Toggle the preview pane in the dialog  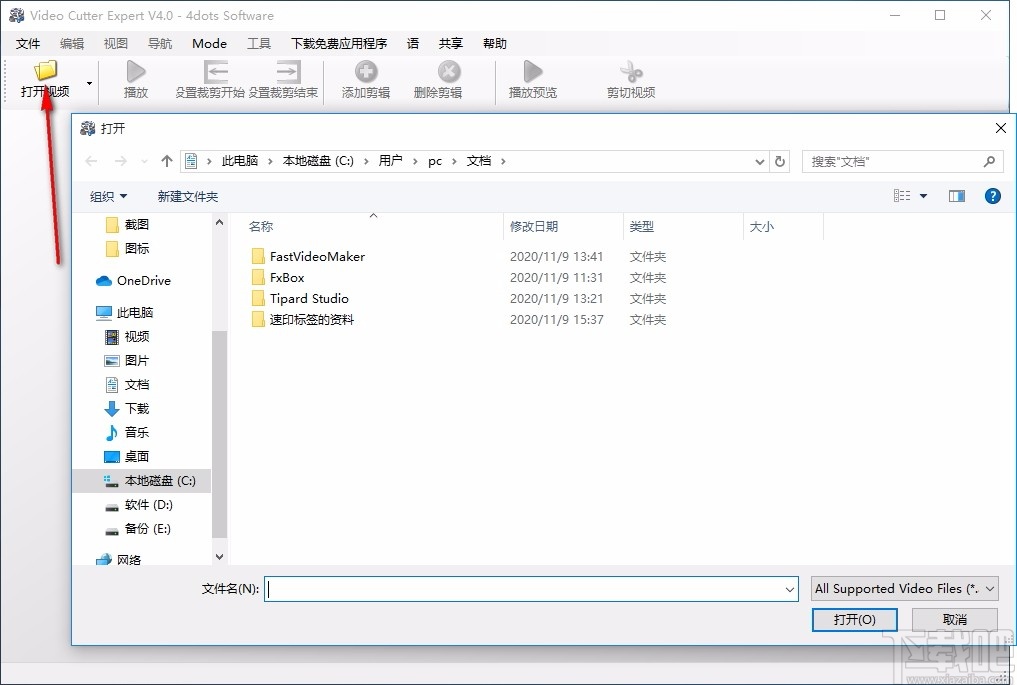pyautogui.click(x=956, y=196)
